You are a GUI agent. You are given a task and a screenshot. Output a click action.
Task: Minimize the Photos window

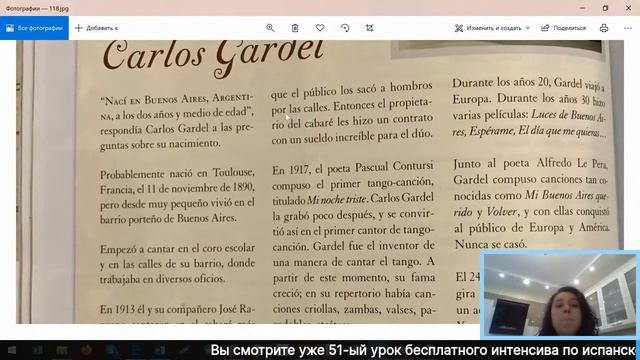tap(582, 8)
